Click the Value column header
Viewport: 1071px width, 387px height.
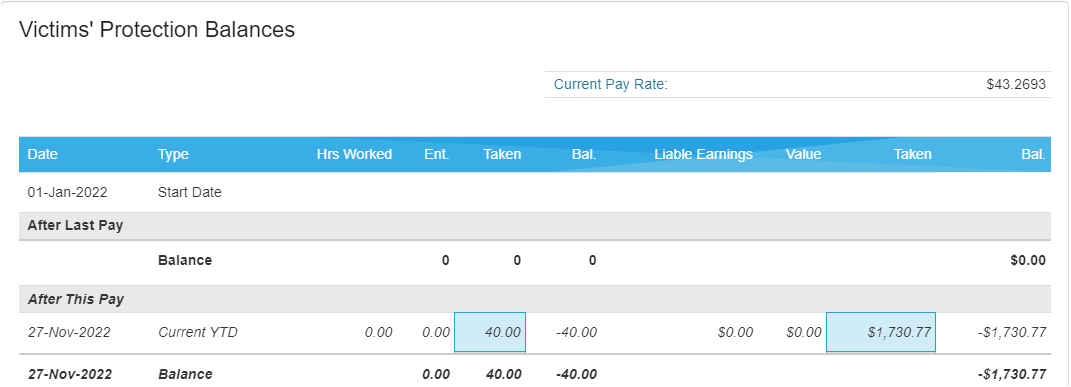(803, 154)
